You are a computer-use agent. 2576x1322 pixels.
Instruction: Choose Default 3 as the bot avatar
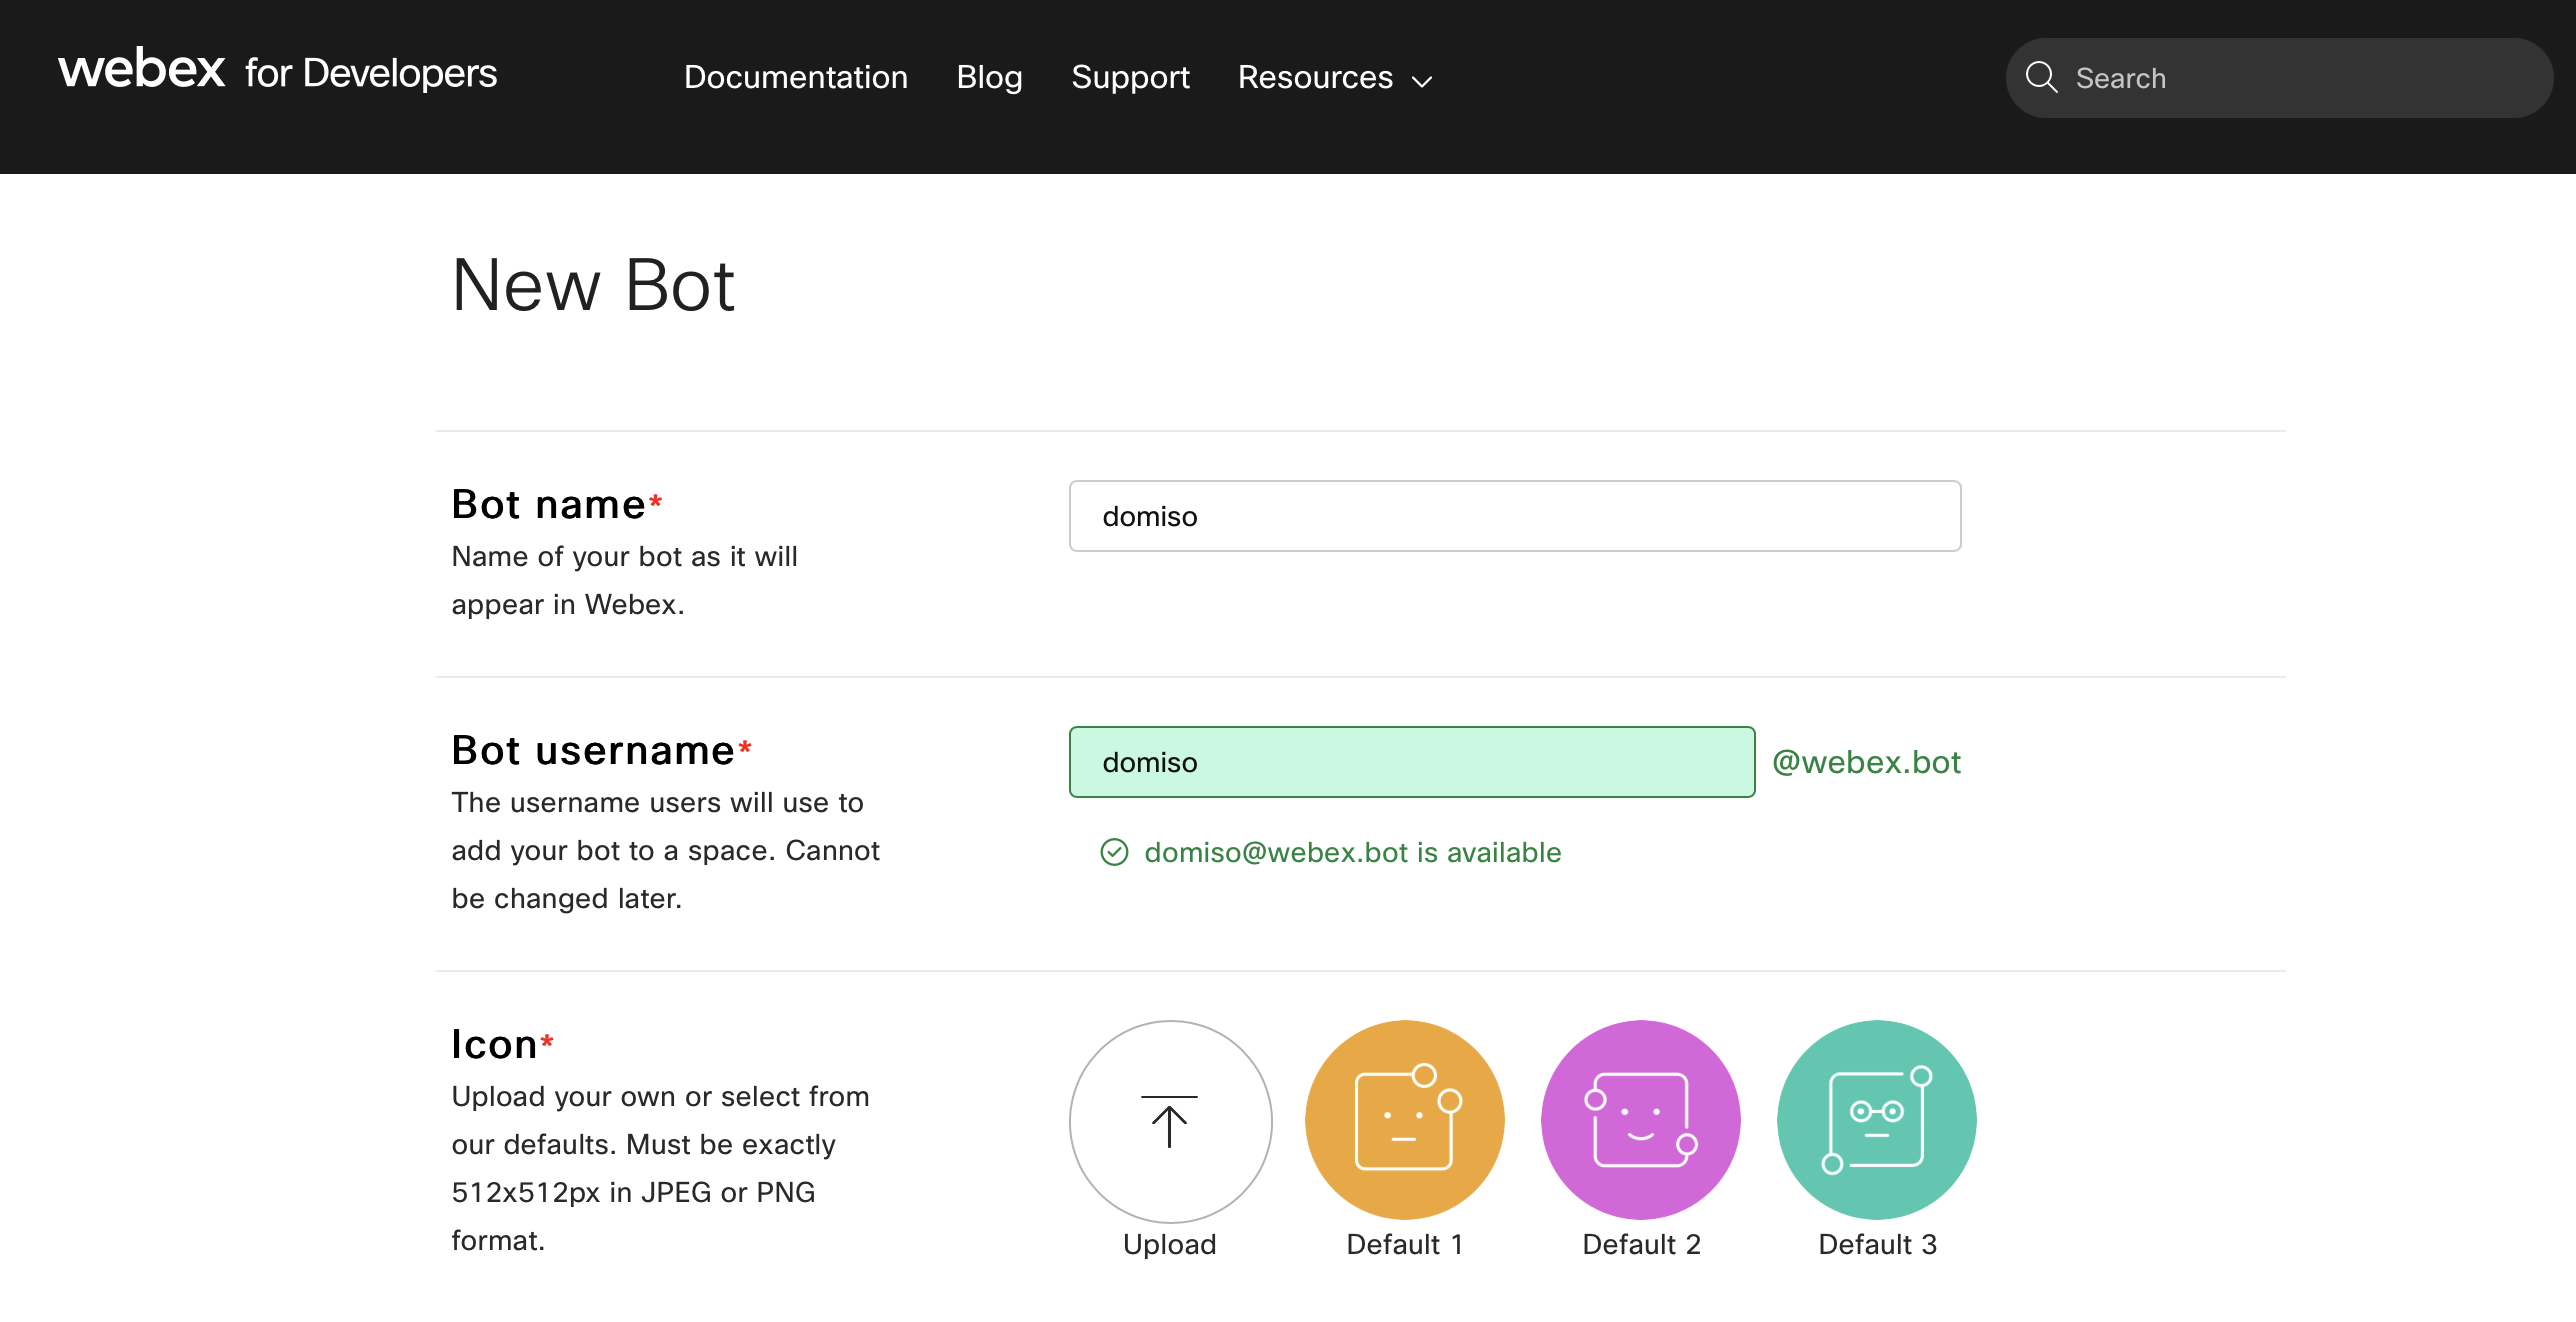pyautogui.click(x=1876, y=1120)
